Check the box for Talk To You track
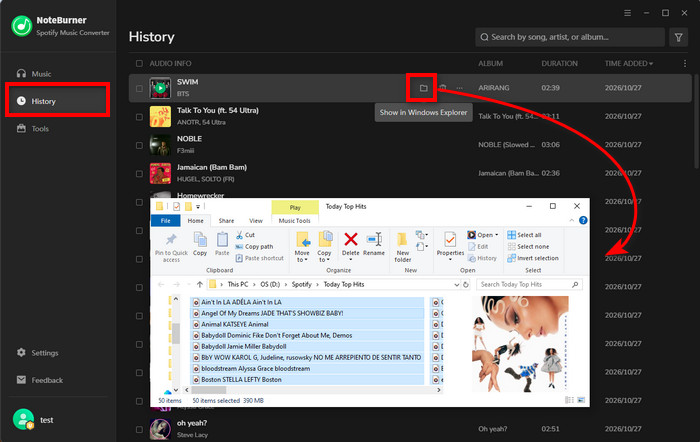 point(139,117)
